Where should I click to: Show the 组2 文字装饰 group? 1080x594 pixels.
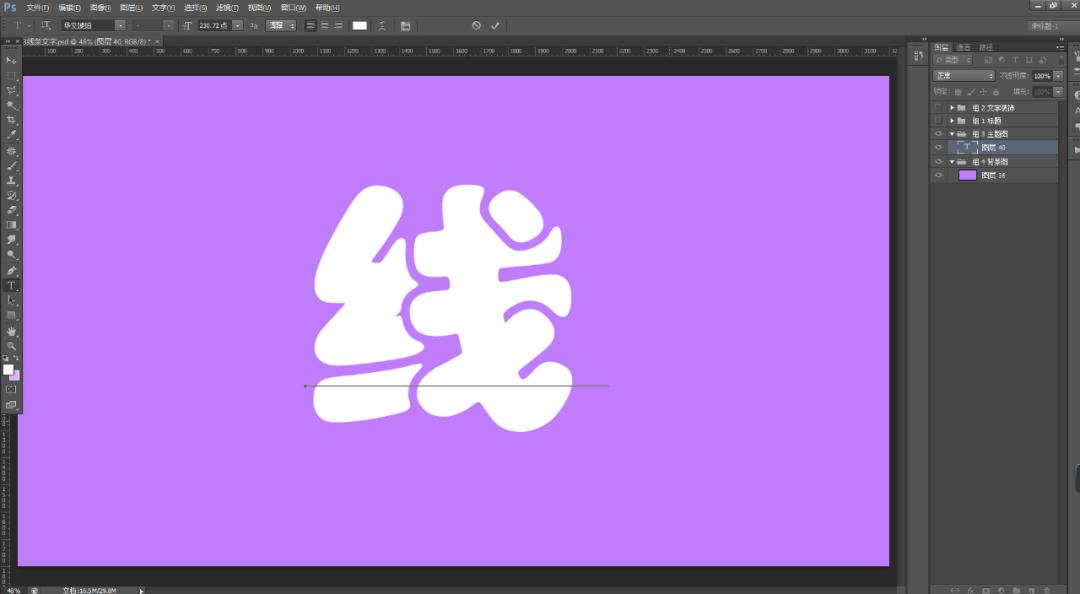pos(938,108)
